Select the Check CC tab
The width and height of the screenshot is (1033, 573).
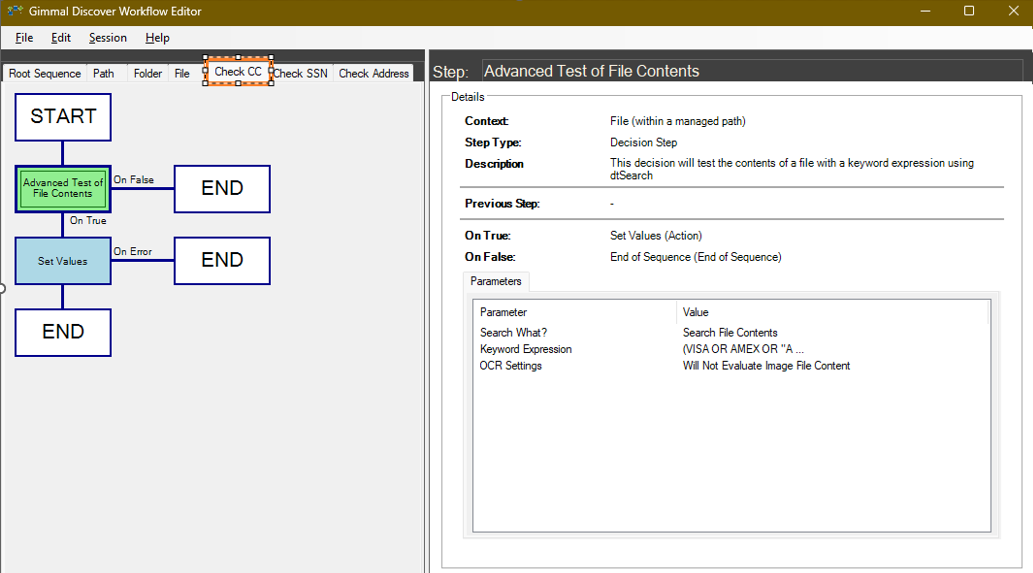click(x=238, y=72)
